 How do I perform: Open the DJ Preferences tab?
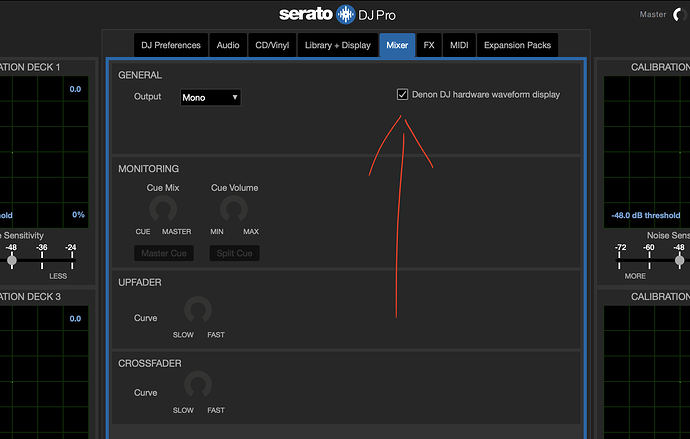point(171,45)
